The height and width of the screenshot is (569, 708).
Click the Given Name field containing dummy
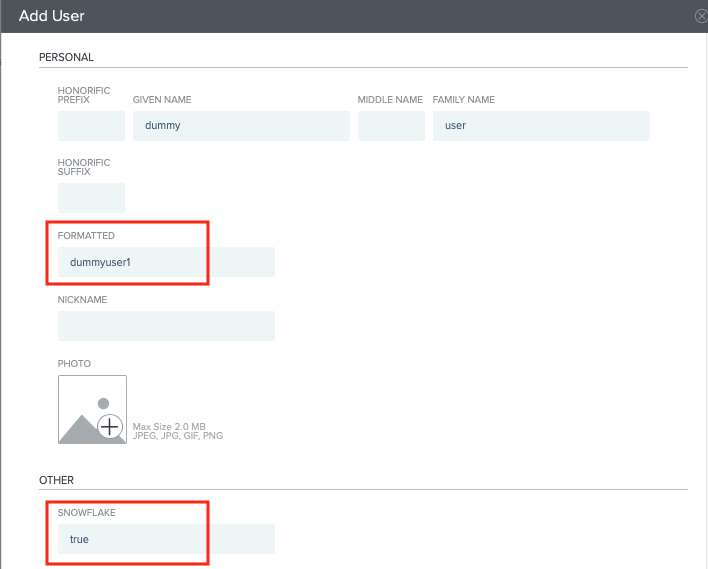pos(241,126)
